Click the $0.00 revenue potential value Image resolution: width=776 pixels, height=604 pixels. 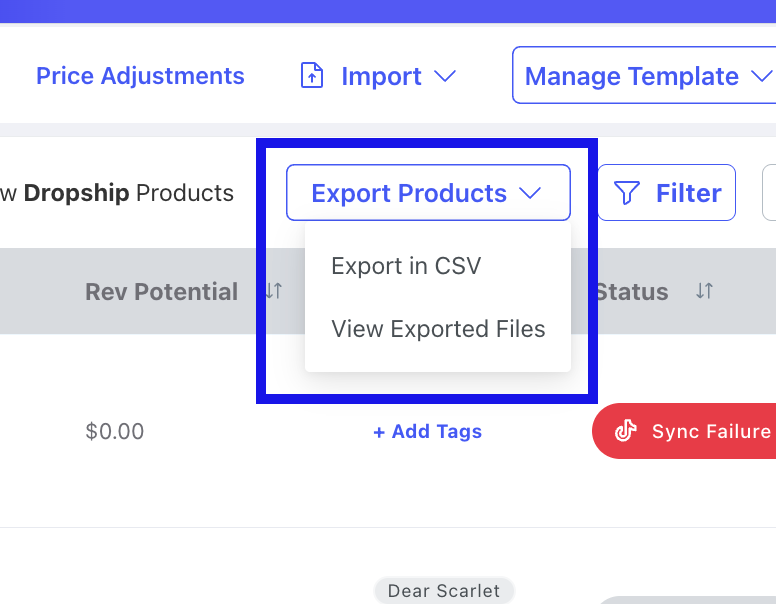[115, 432]
